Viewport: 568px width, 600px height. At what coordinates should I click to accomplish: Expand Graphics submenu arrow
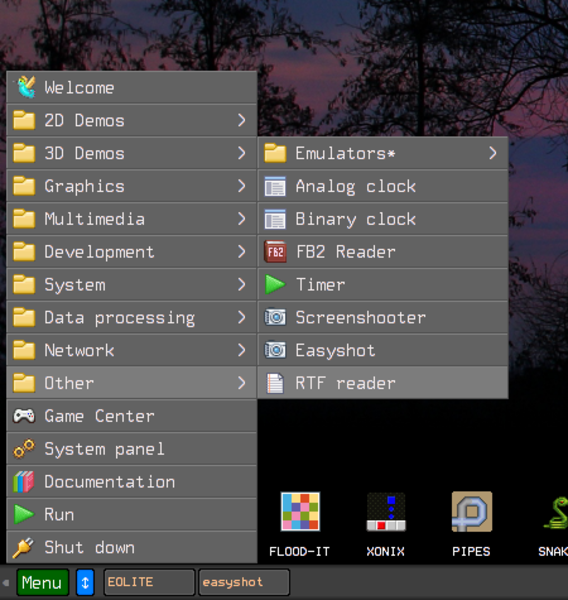(x=242, y=186)
